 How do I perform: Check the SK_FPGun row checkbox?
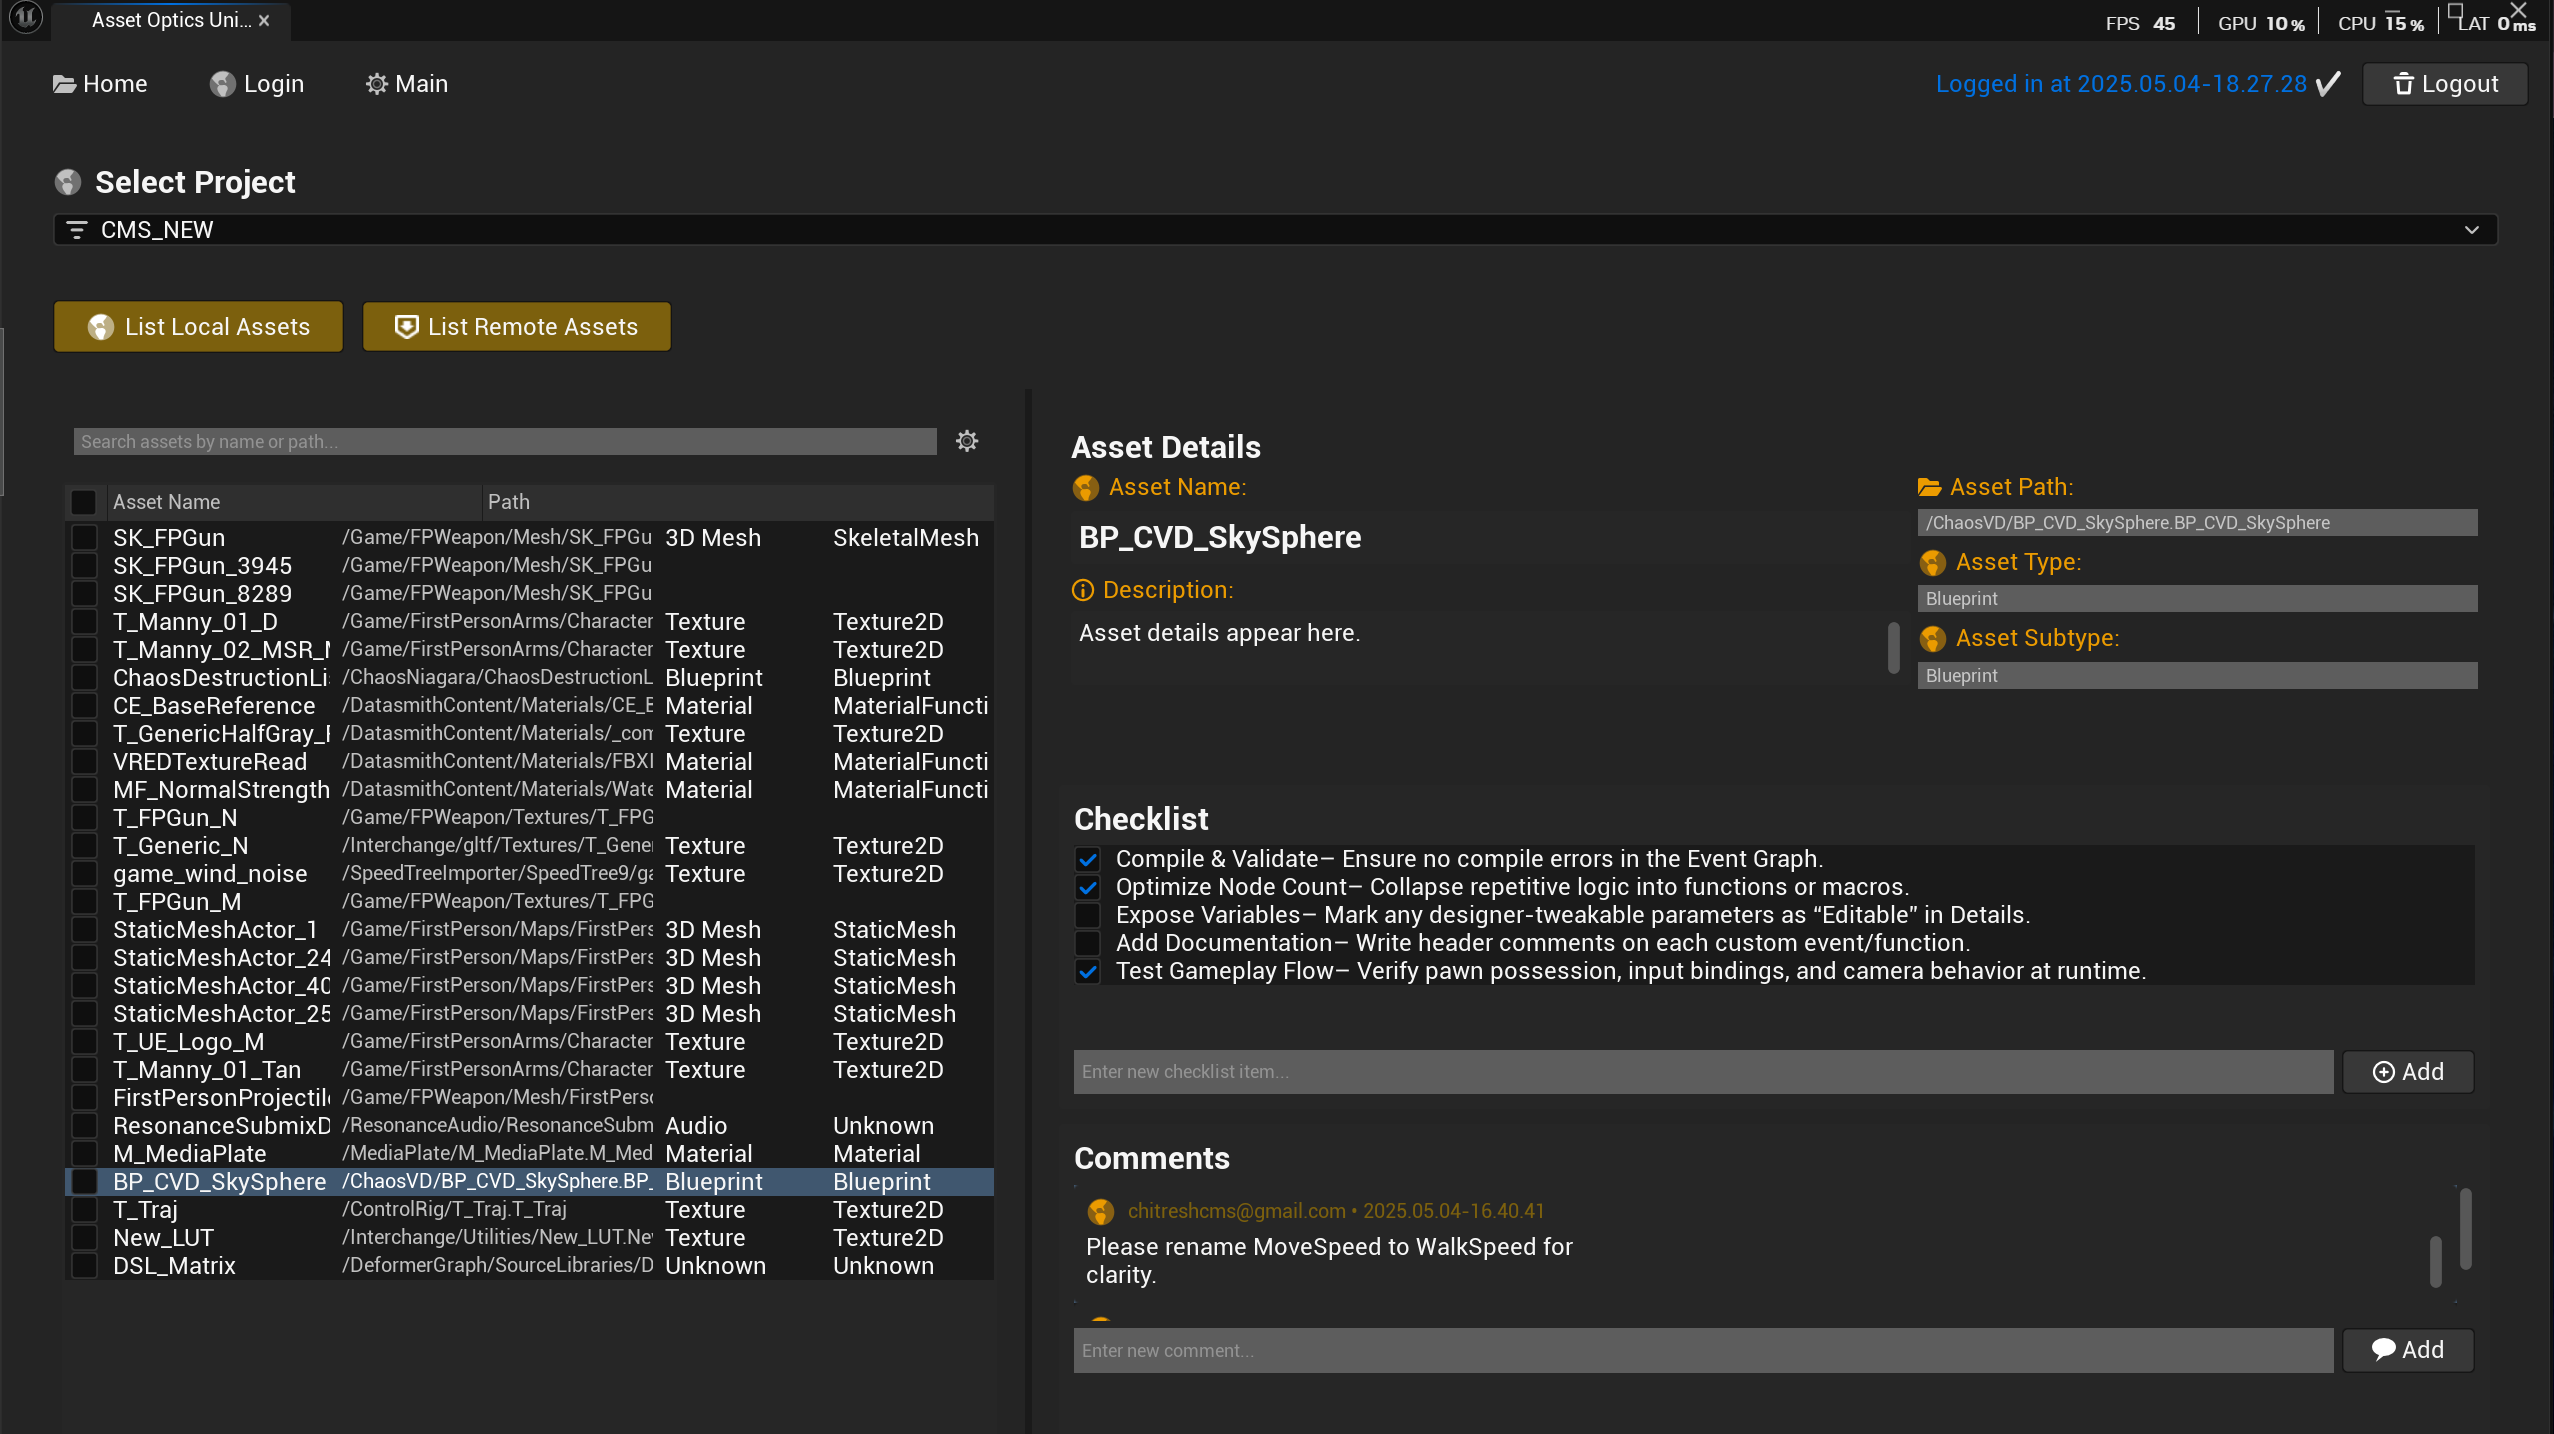[85, 538]
